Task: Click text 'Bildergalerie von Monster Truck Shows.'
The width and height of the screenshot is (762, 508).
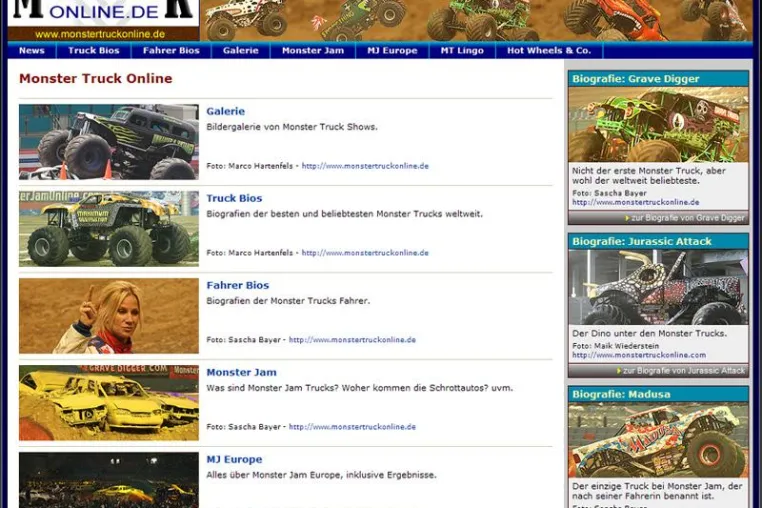Action: pos(292,127)
